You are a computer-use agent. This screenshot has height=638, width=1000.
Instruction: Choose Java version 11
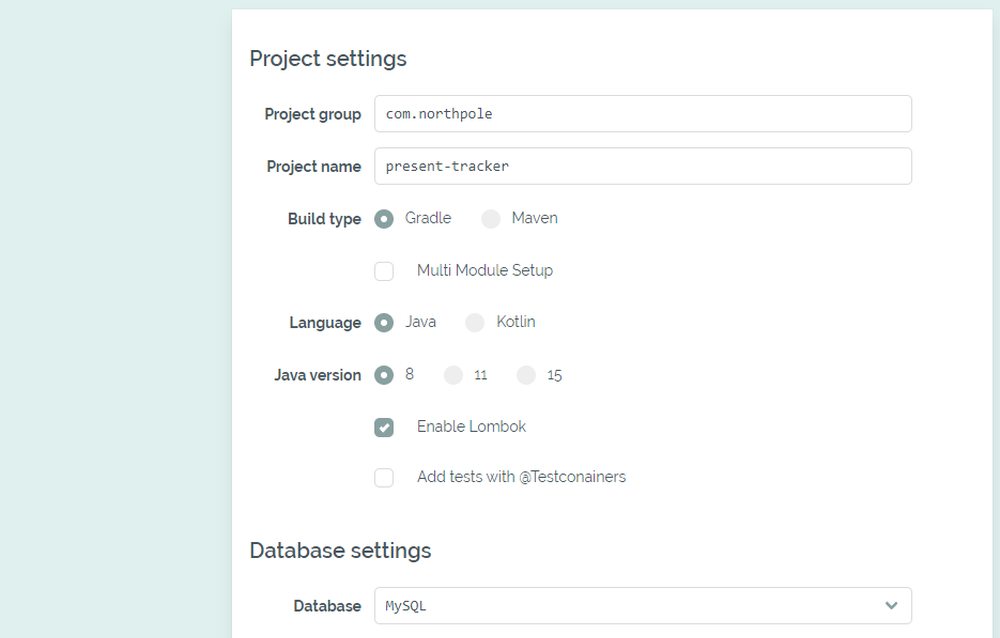[x=453, y=375]
